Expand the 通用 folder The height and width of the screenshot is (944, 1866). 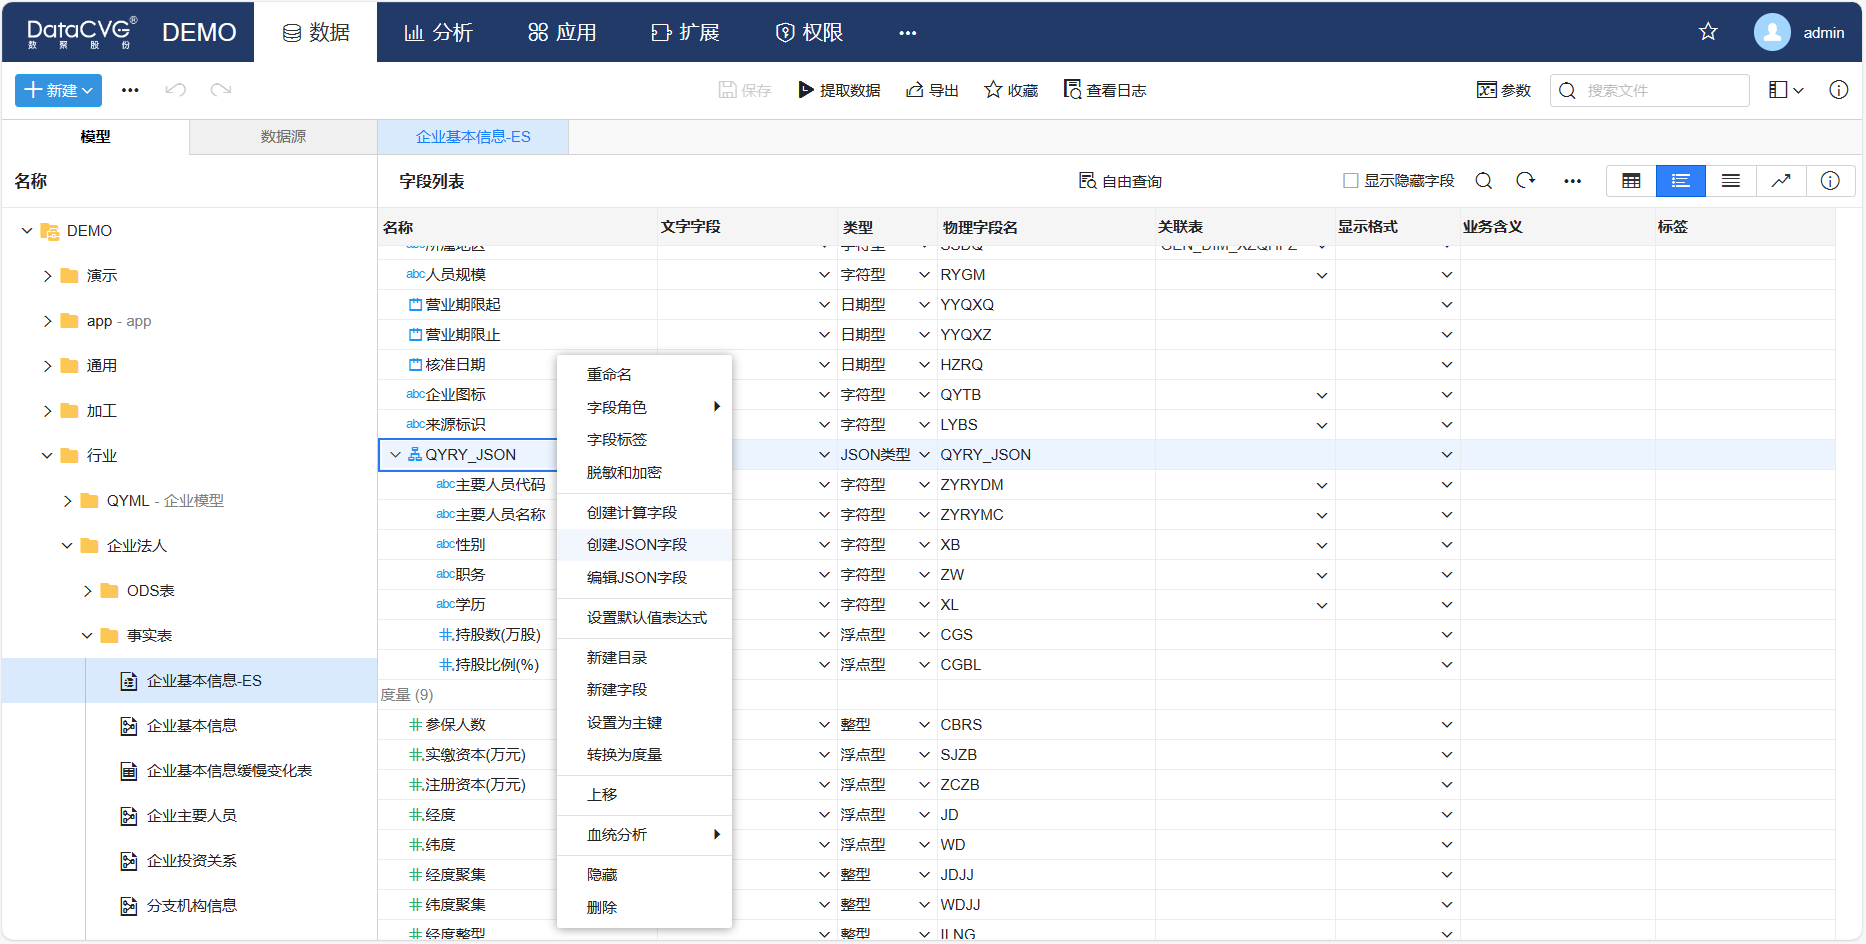[x=47, y=366]
